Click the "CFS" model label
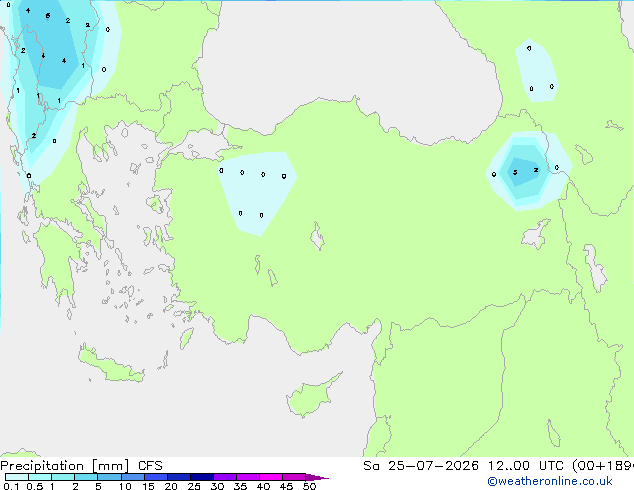Viewport: 634px width, 490px height. pos(150,466)
